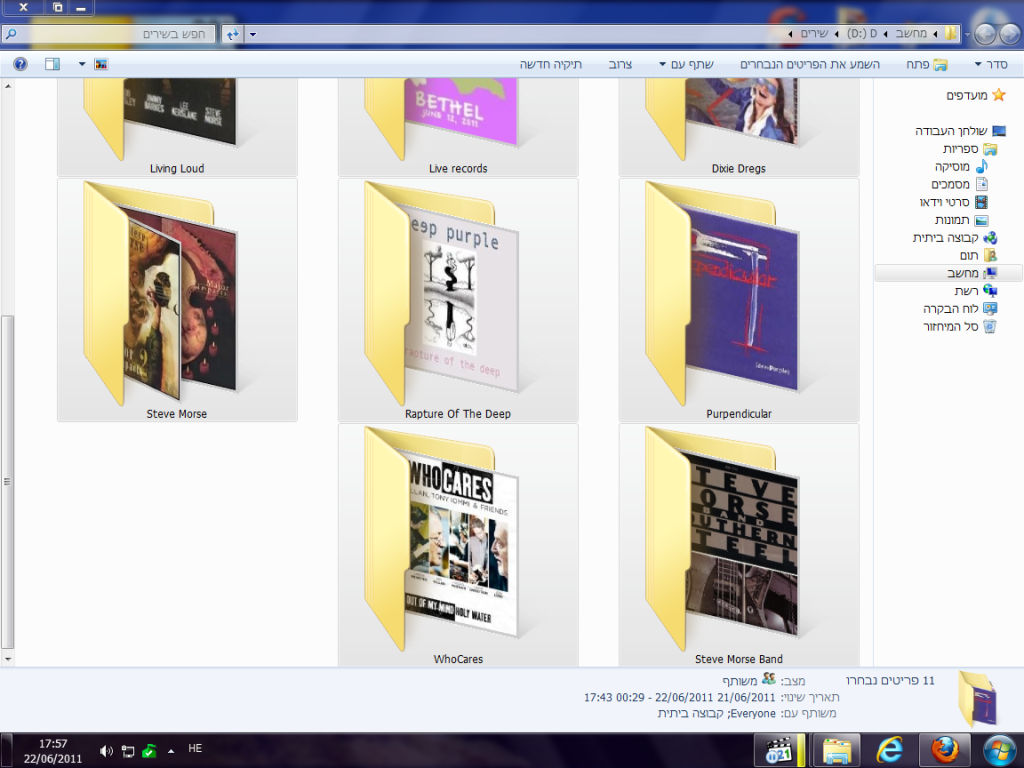Click the volume speaker tray icon
Screen dimensions: 1024x768
point(106,751)
